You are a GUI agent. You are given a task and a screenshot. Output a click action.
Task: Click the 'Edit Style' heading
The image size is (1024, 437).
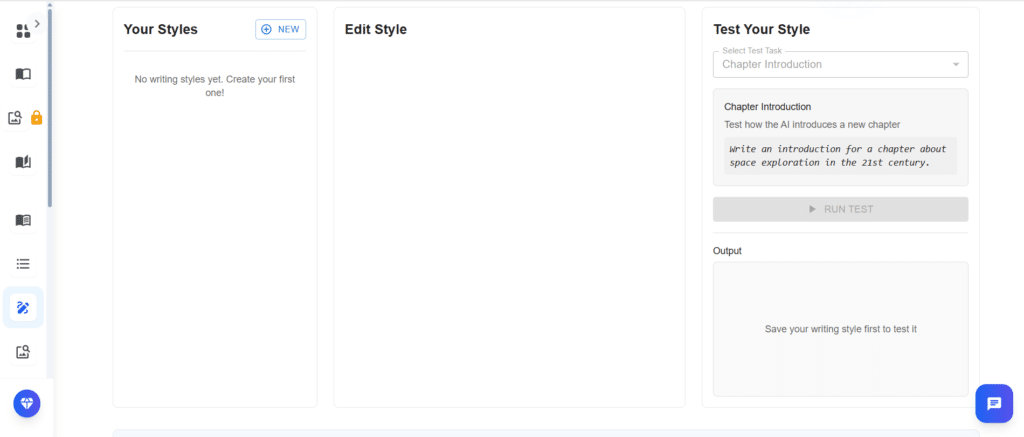click(x=376, y=29)
